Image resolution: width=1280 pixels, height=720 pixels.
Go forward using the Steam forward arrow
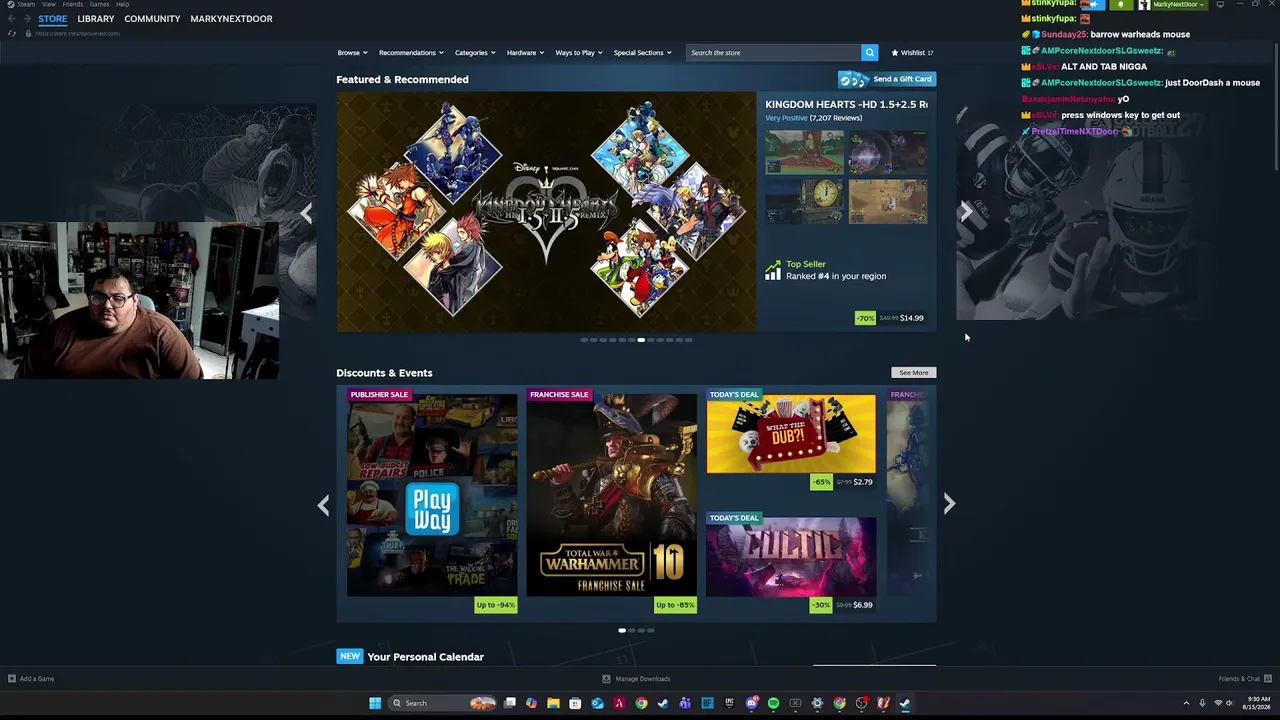[x=27, y=18]
